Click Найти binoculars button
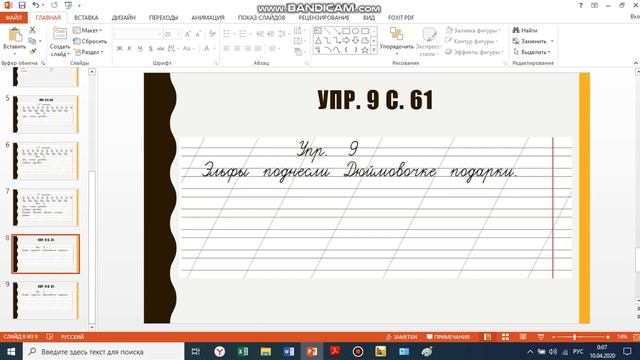 tap(525, 30)
